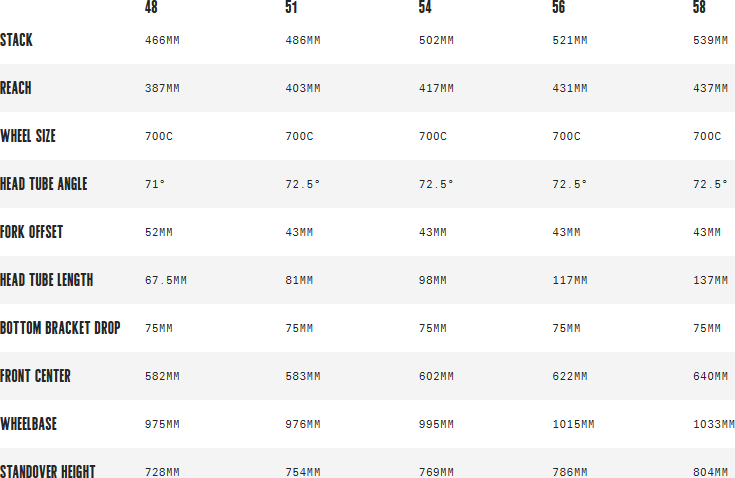Screen dimensions: 735x478
Task: Click the Stack row label
Action: click(x=16, y=40)
